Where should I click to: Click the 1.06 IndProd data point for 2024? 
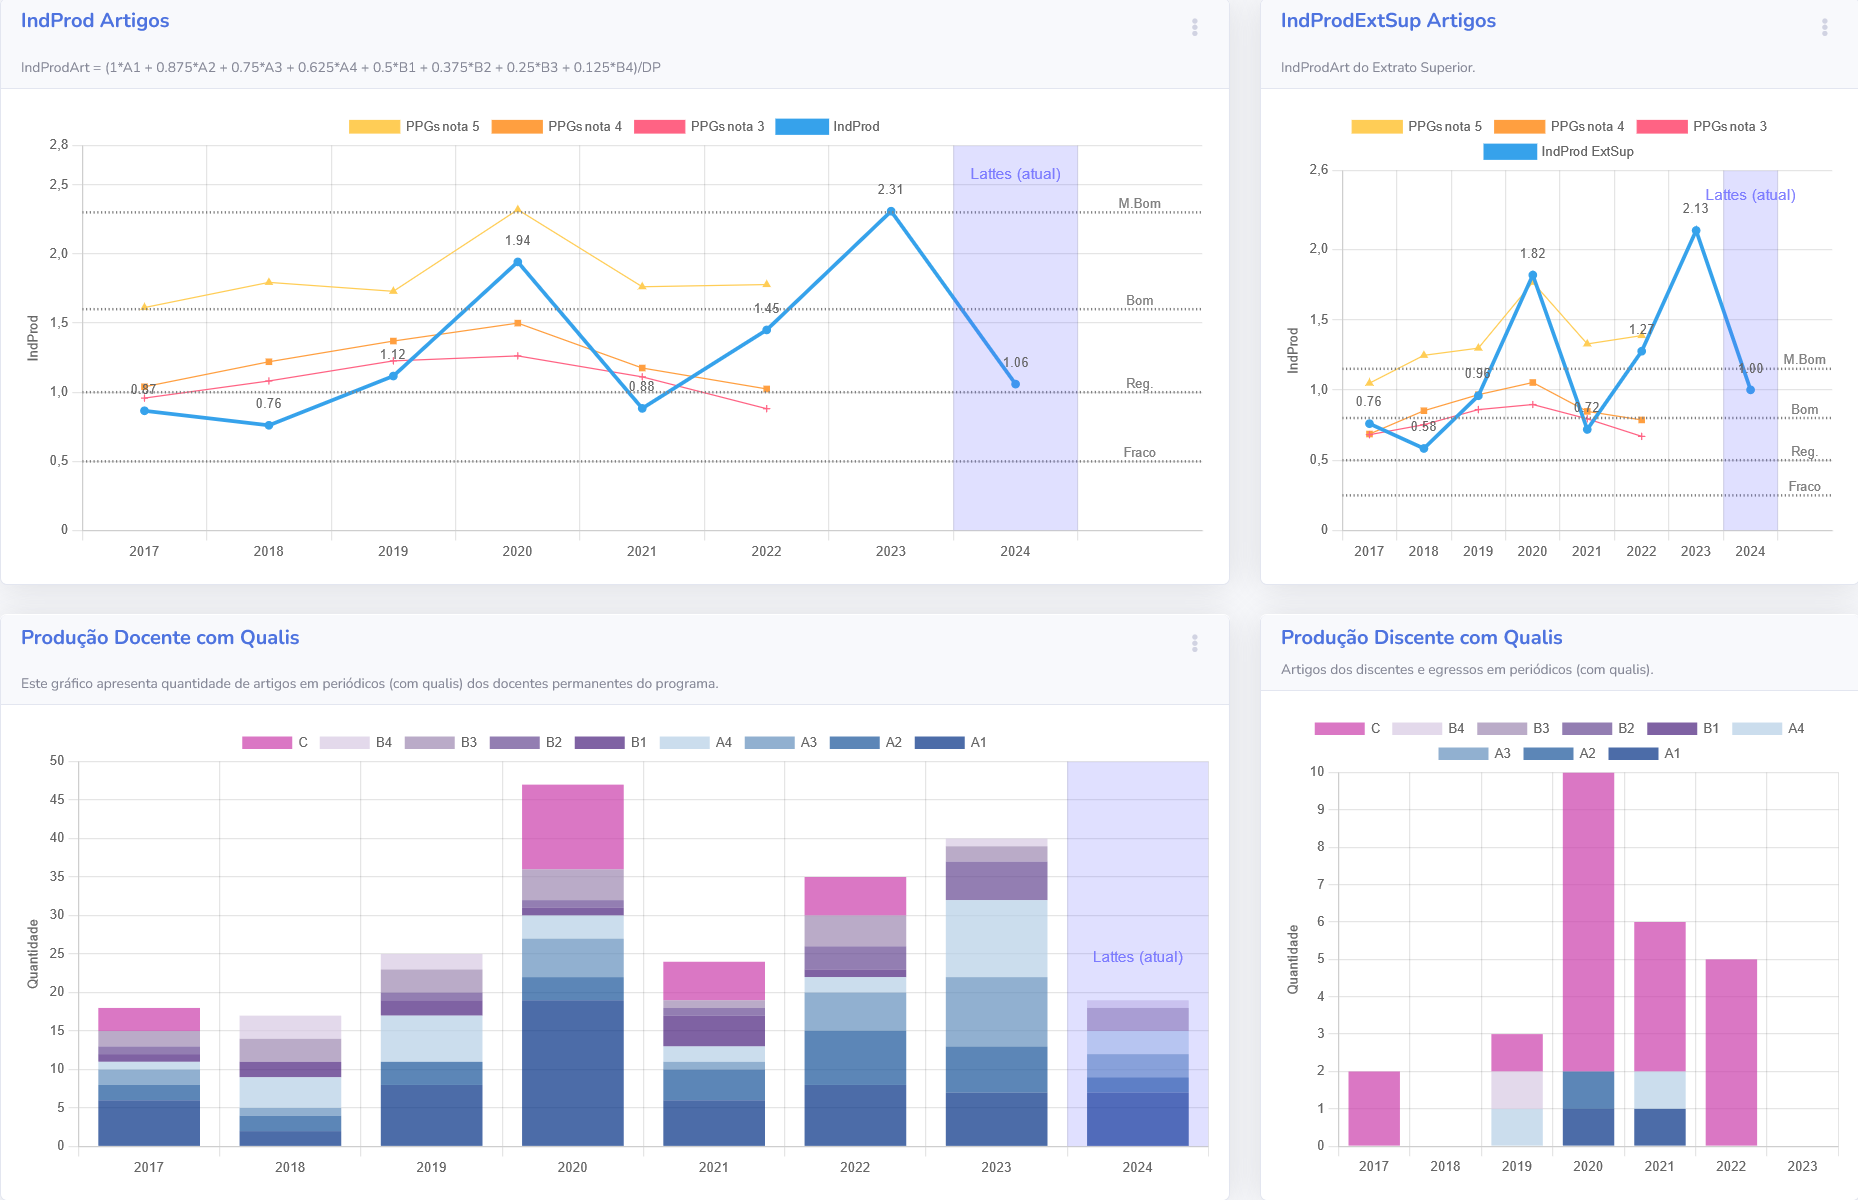point(1015,384)
